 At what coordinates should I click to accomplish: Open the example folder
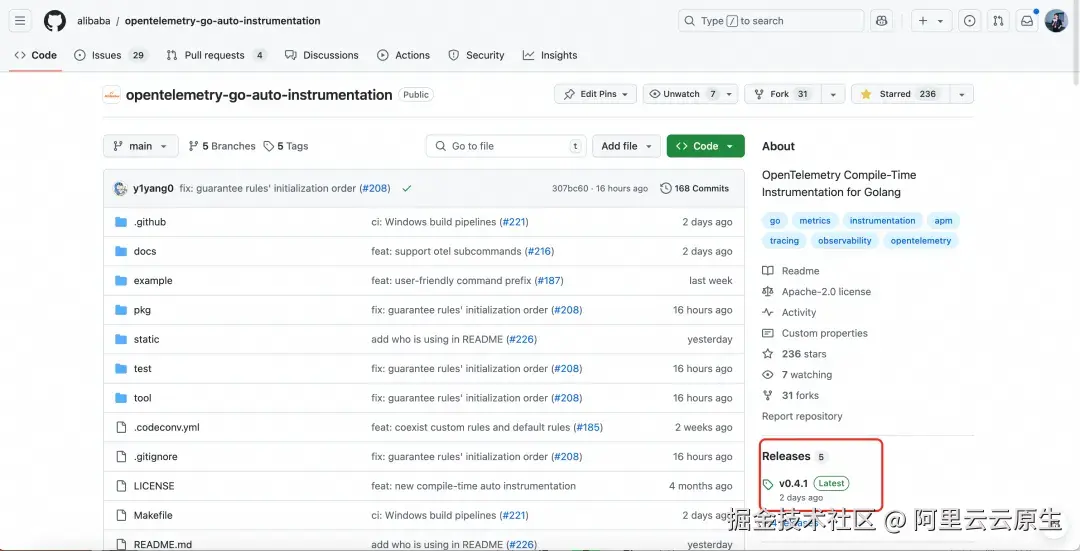(153, 280)
